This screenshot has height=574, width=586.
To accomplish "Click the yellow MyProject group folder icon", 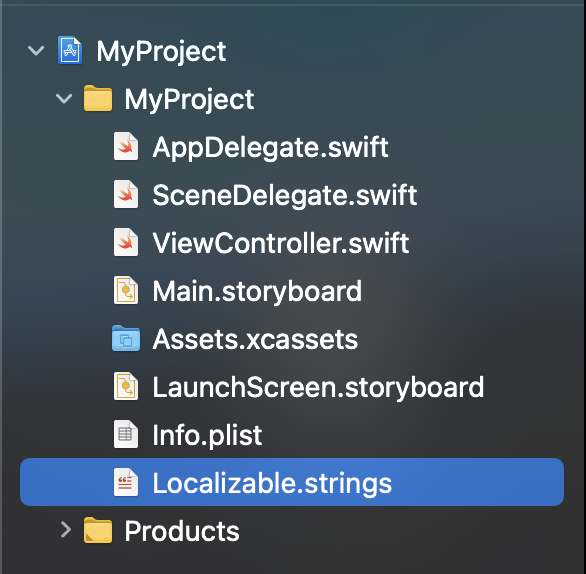I will [98, 99].
